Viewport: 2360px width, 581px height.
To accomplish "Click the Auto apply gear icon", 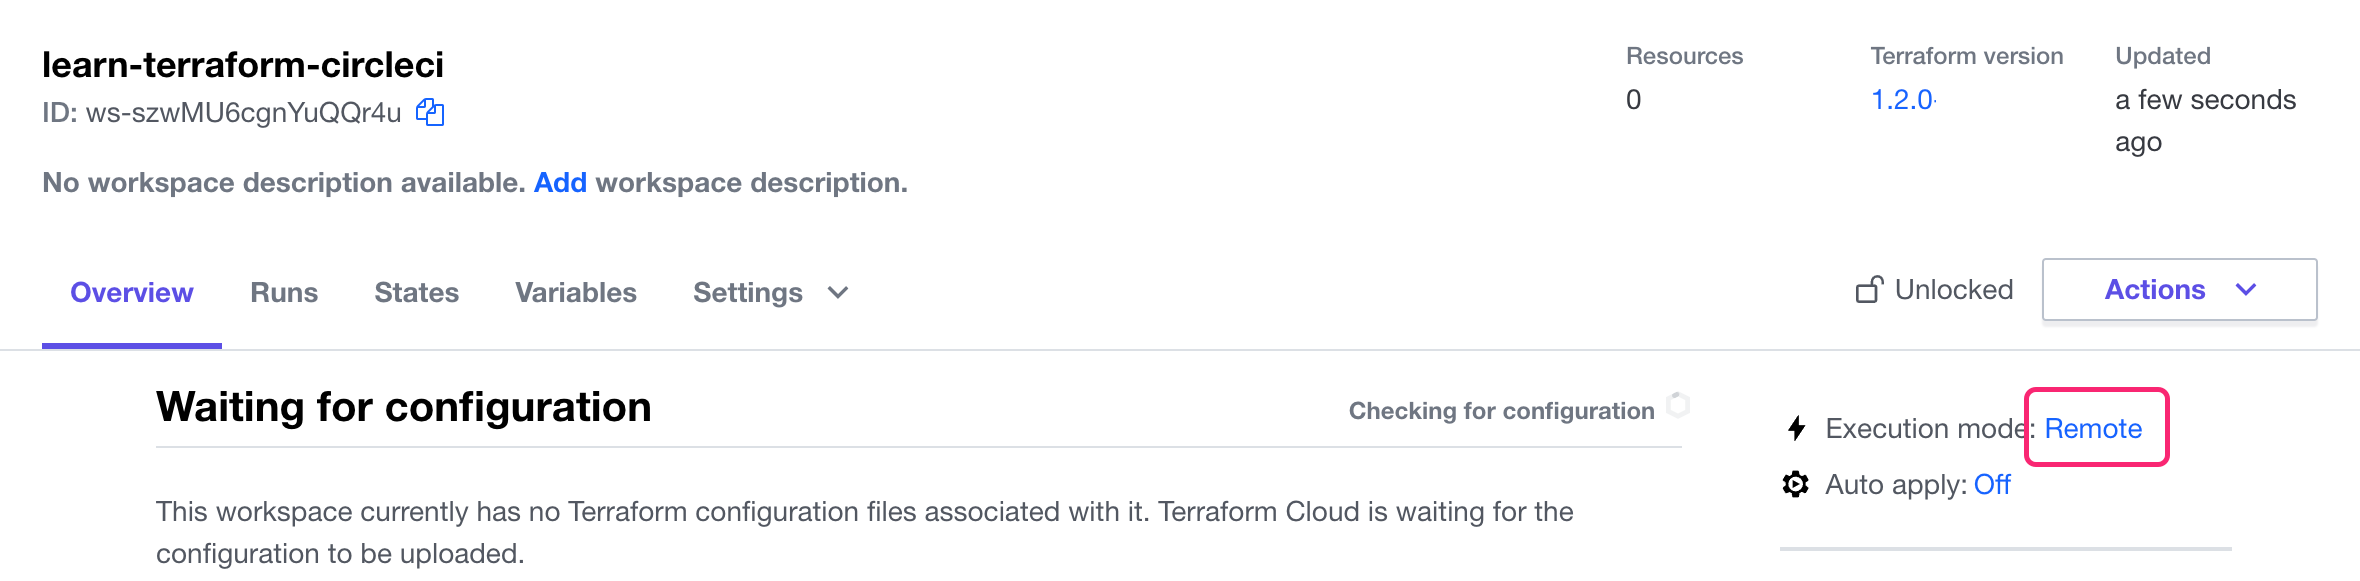I will click(1796, 485).
